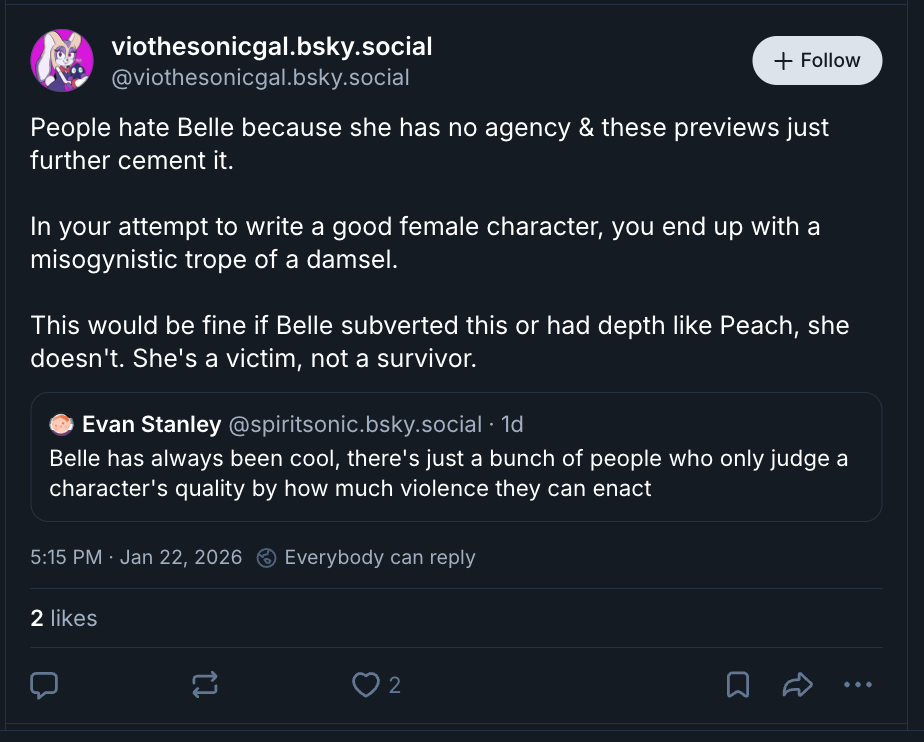Open Evan Stanley's name in quoted post
Image resolution: width=924 pixels, height=742 pixels.
[x=151, y=425]
